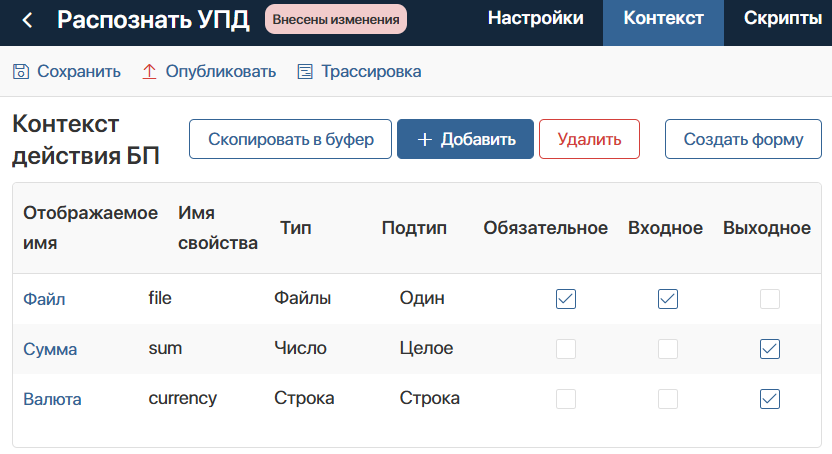Check Входное for the Сумма row
This screenshot has width=832, height=454.
668,349
